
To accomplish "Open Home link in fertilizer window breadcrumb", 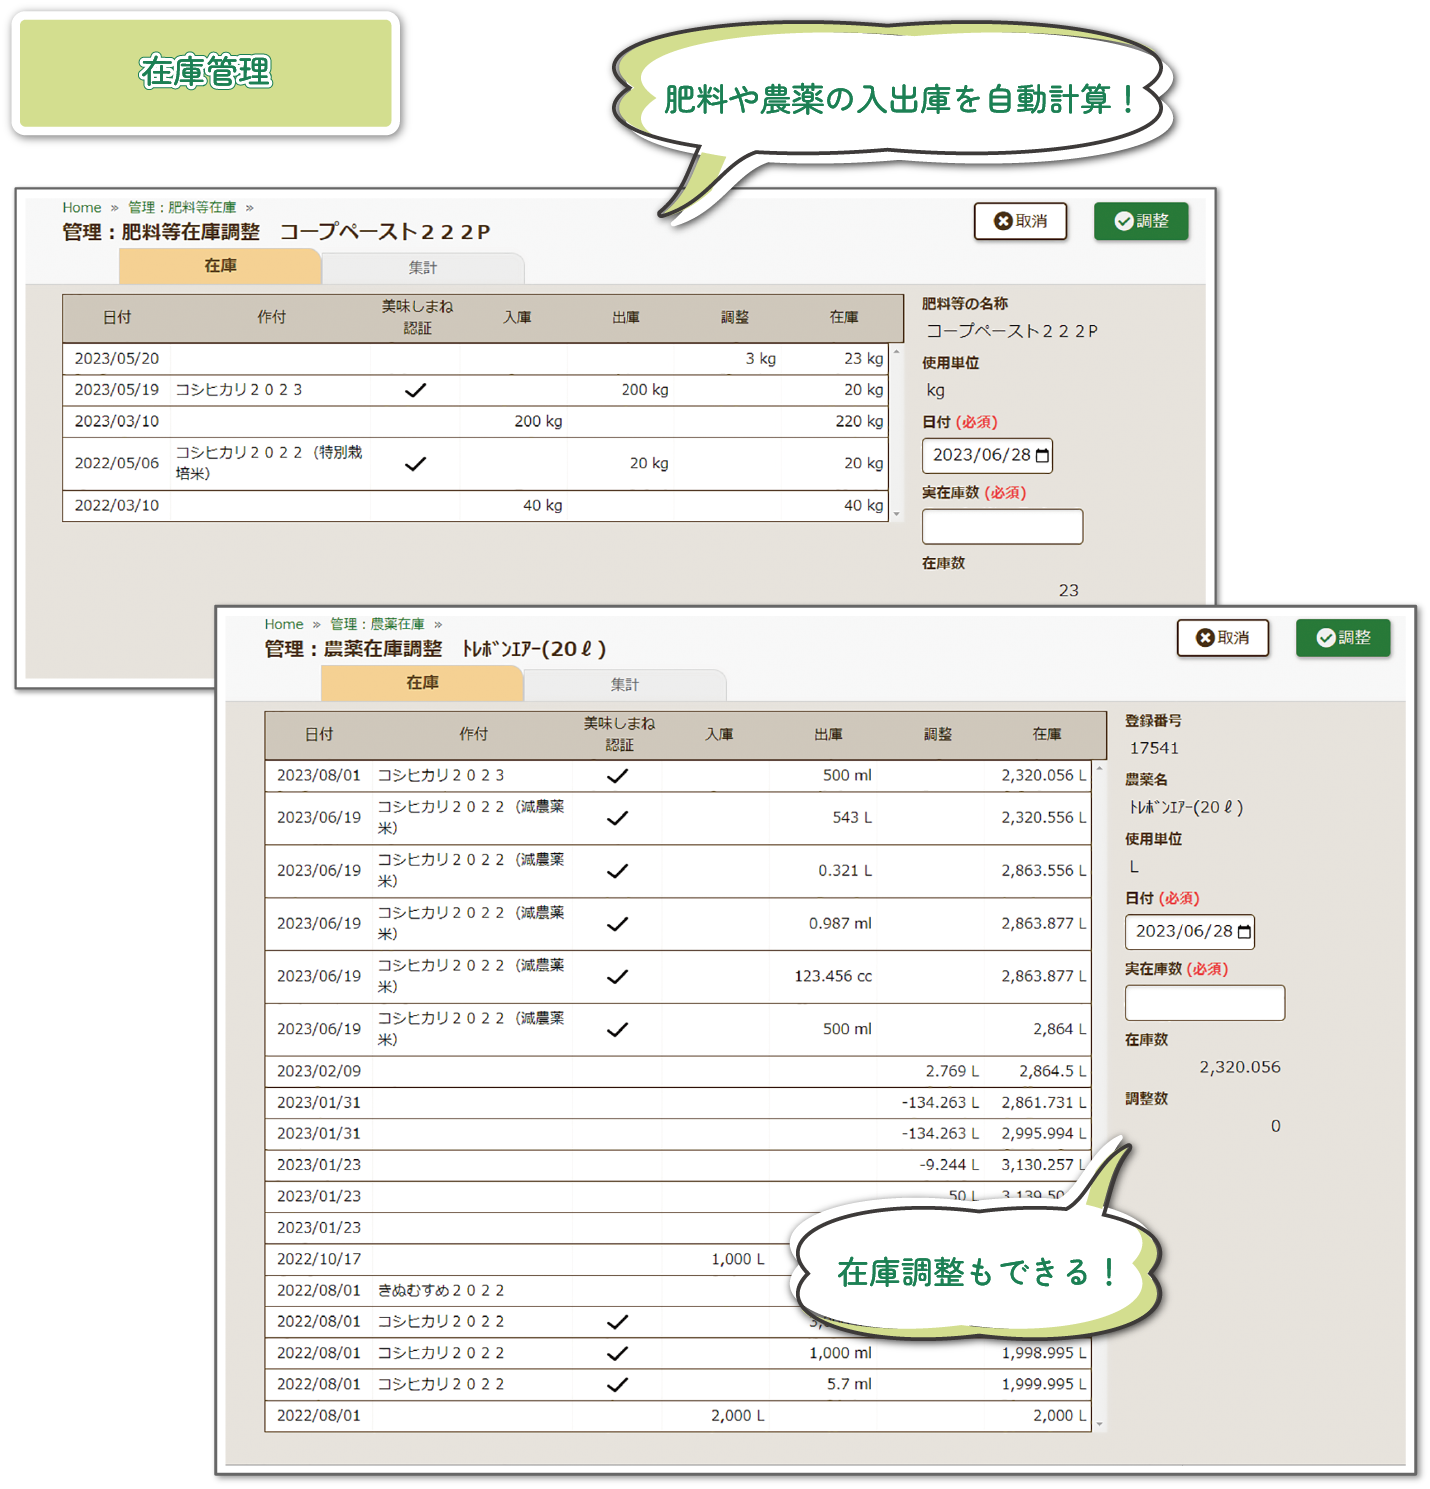I will point(82,207).
